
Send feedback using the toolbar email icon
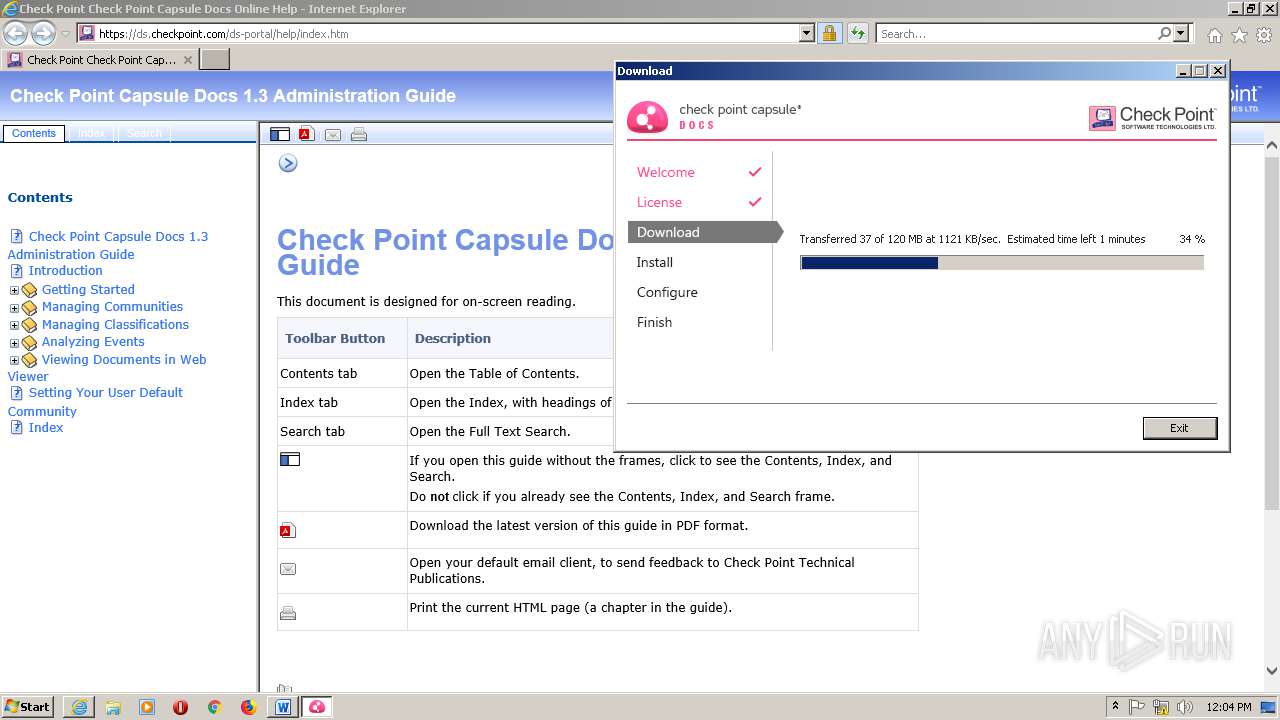tap(333, 135)
